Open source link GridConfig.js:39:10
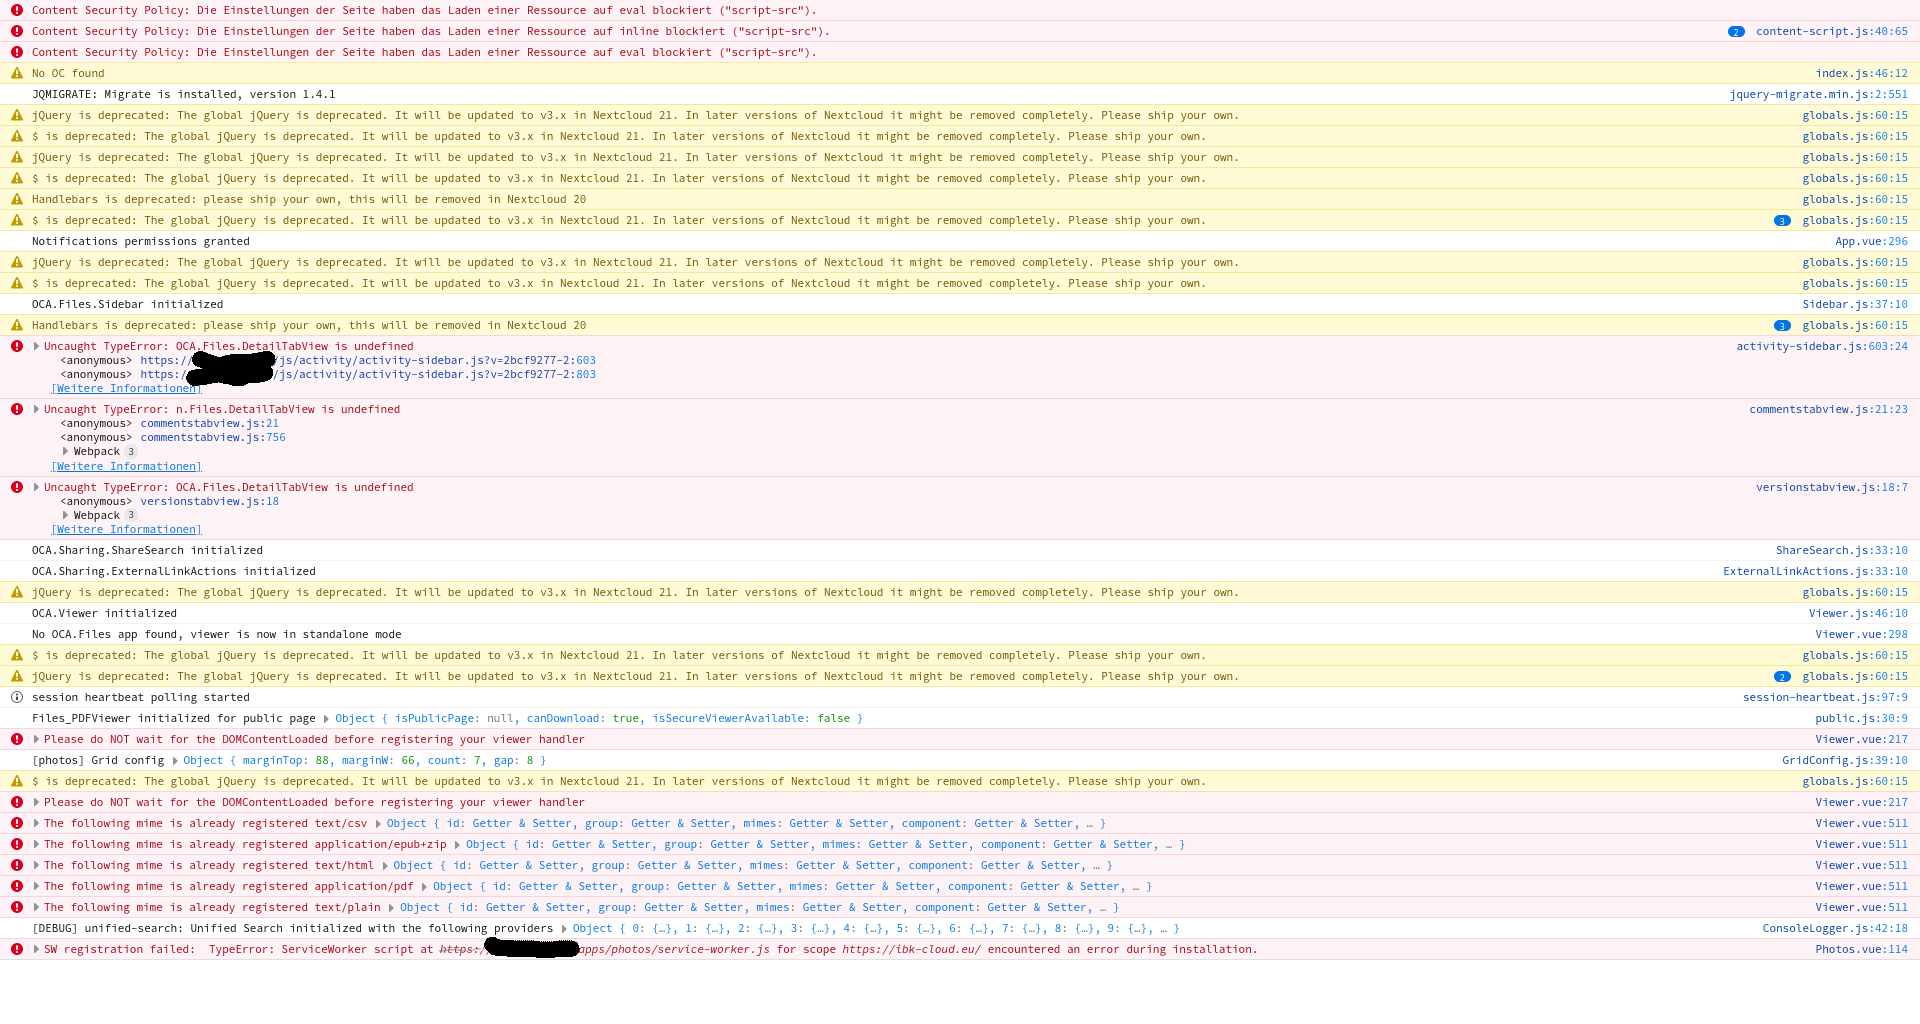Viewport: 1920px width, 1024px height. pyautogui.click(x=1845, y=760)
